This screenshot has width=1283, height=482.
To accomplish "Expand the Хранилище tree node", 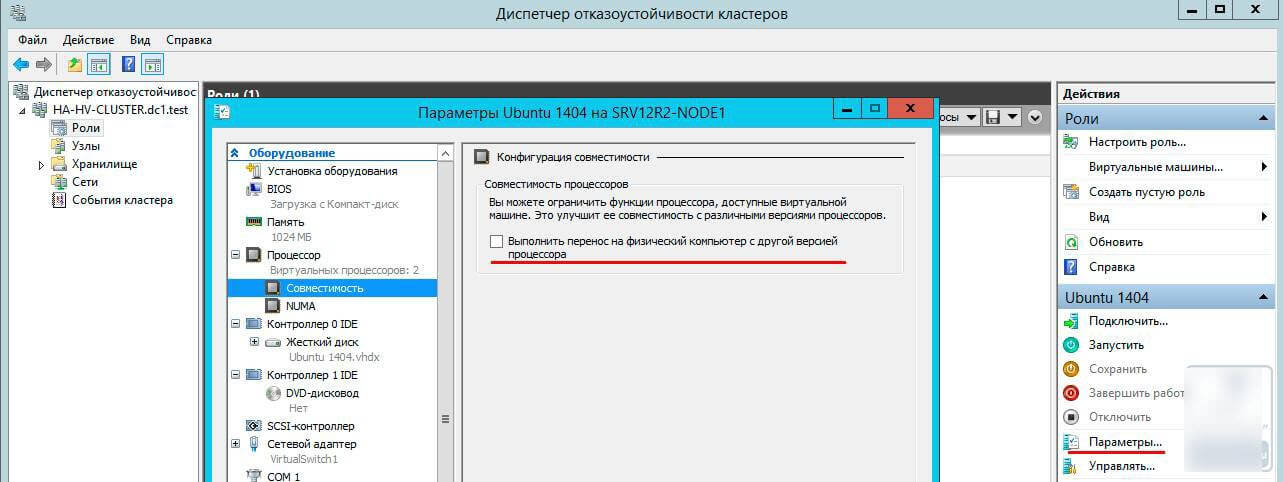I will pos(41,164).
